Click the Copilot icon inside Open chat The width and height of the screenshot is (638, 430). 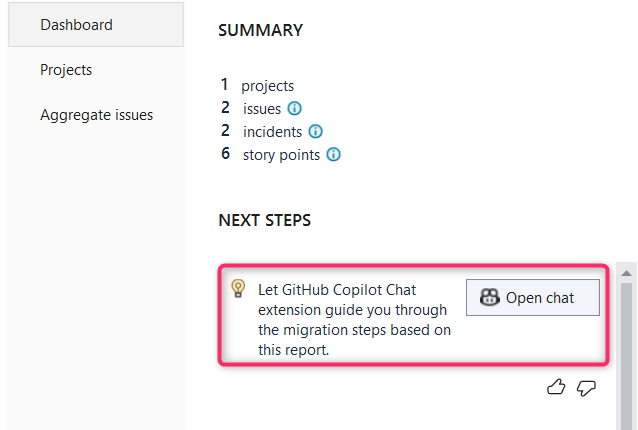(x=489, y=297)
